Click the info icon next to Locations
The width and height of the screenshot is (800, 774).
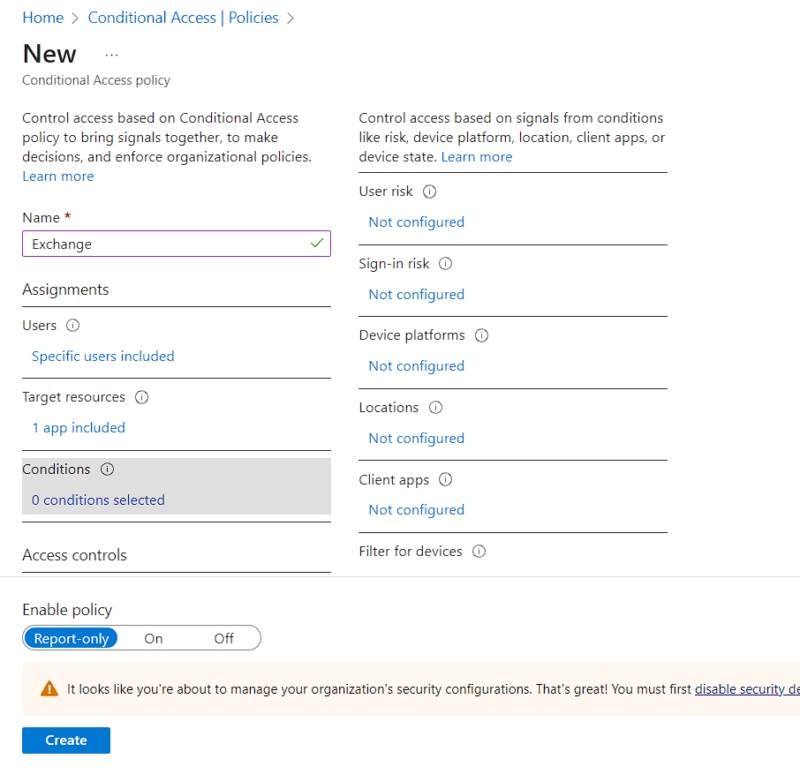point(435,407)
